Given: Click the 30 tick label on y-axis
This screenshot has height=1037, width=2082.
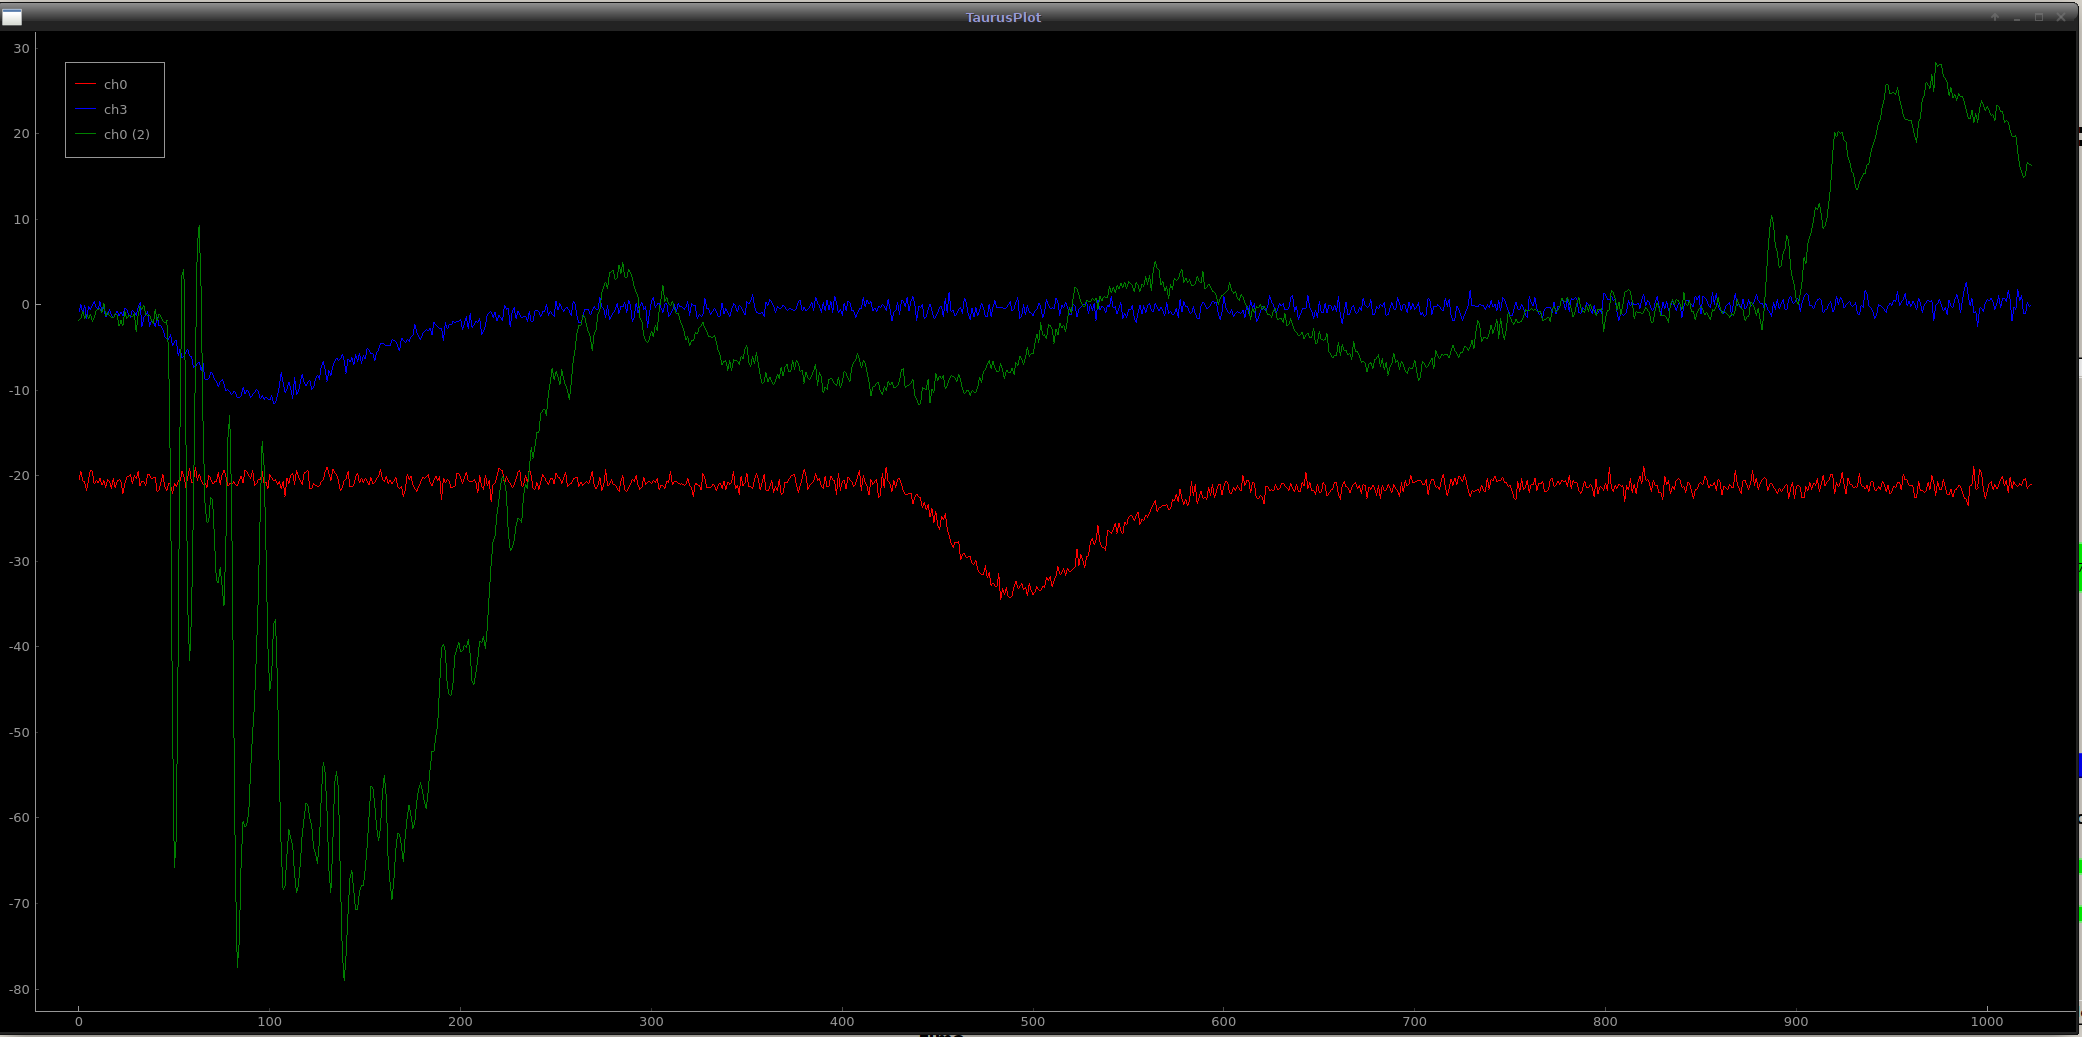Looking at the screenshot, I should pos(22,49).
